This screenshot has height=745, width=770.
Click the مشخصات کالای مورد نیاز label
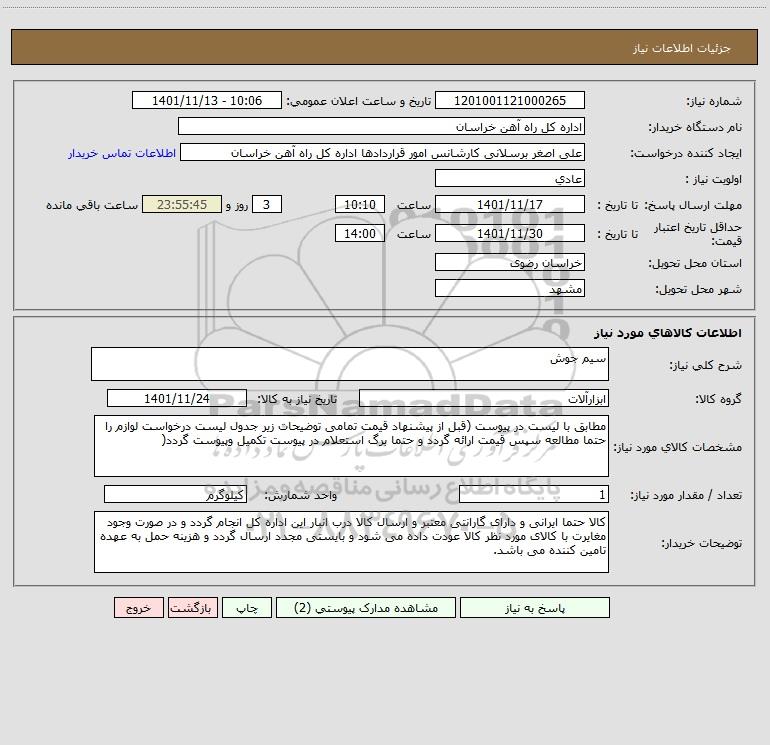pyautogui.click(x=678, y=447)
